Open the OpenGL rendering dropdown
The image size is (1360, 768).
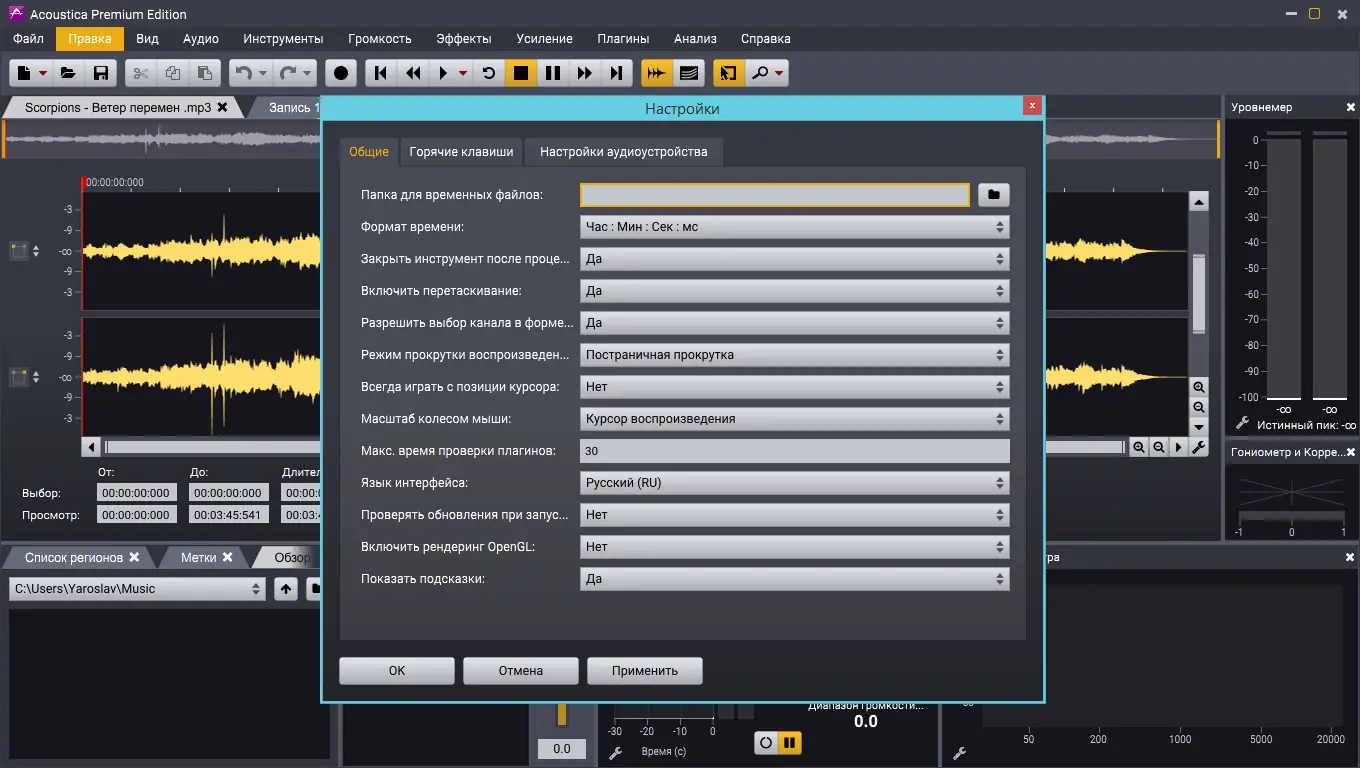(x=794, y=547)
